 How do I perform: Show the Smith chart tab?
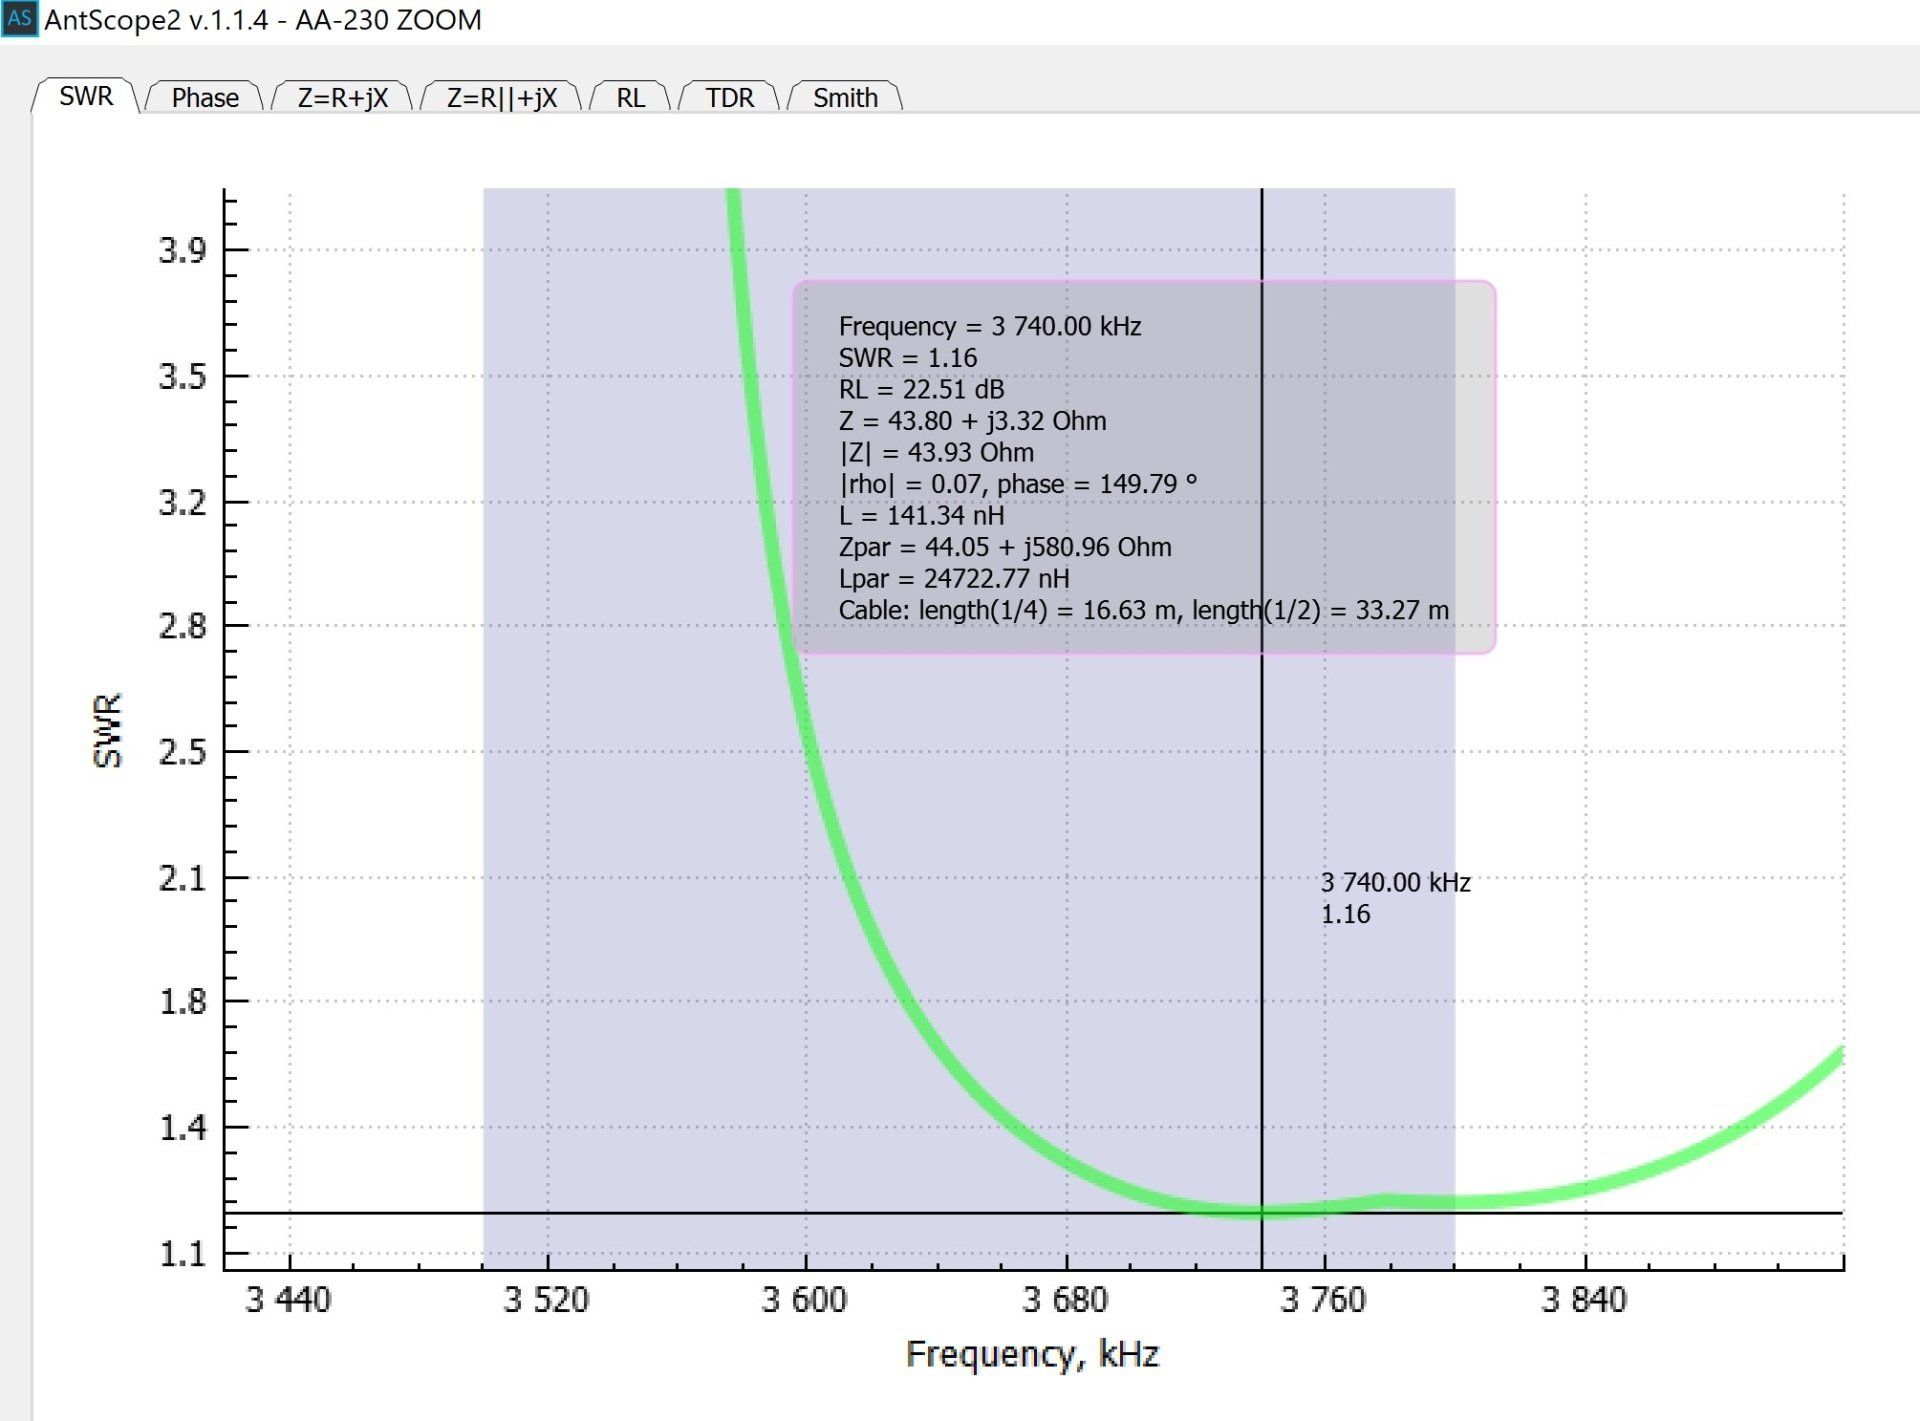[x=845, y=98]
